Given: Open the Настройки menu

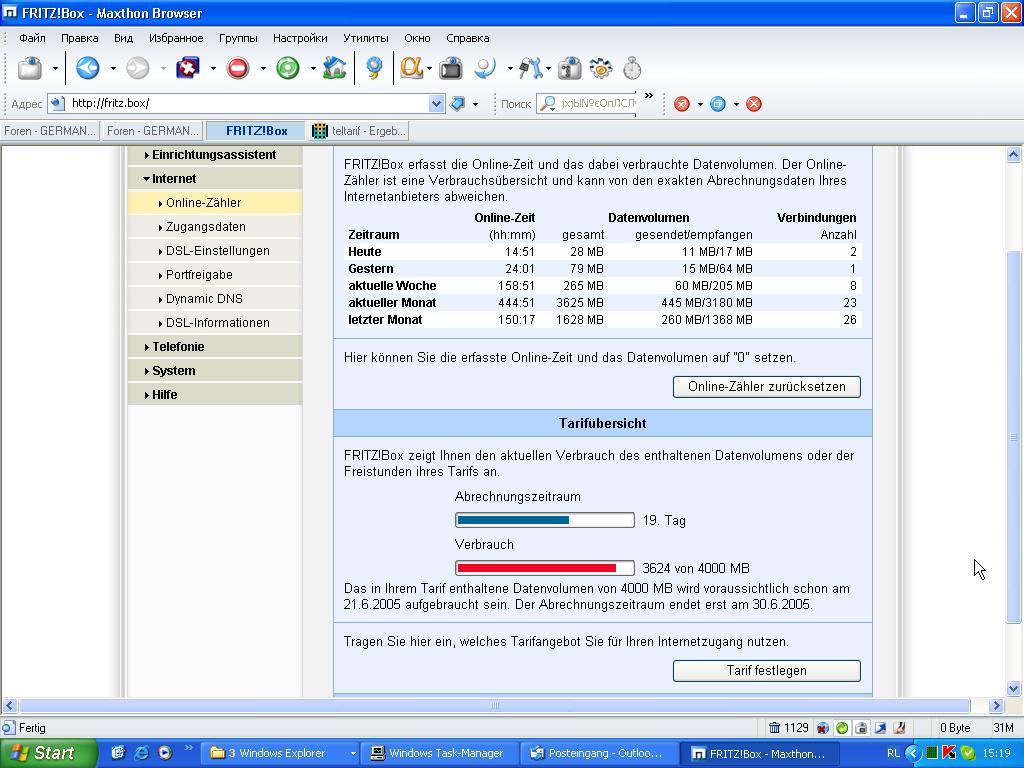Looking at the screenshot, I should point(300,38).
